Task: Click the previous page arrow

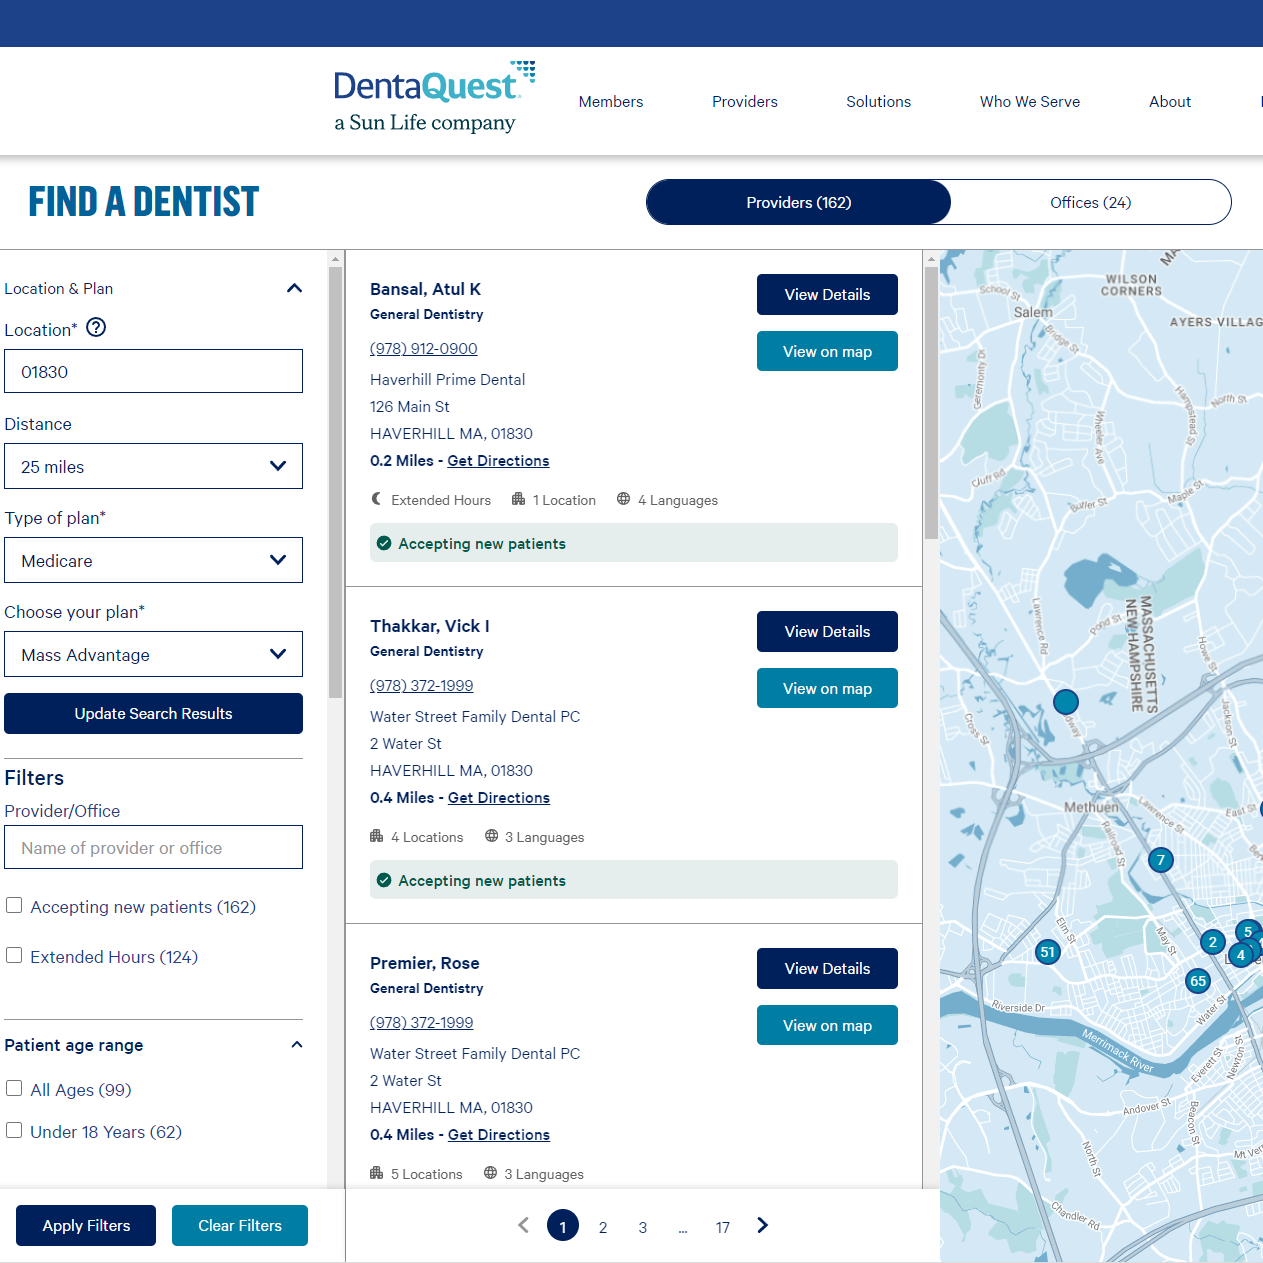Action: (x=523, y=1225)
